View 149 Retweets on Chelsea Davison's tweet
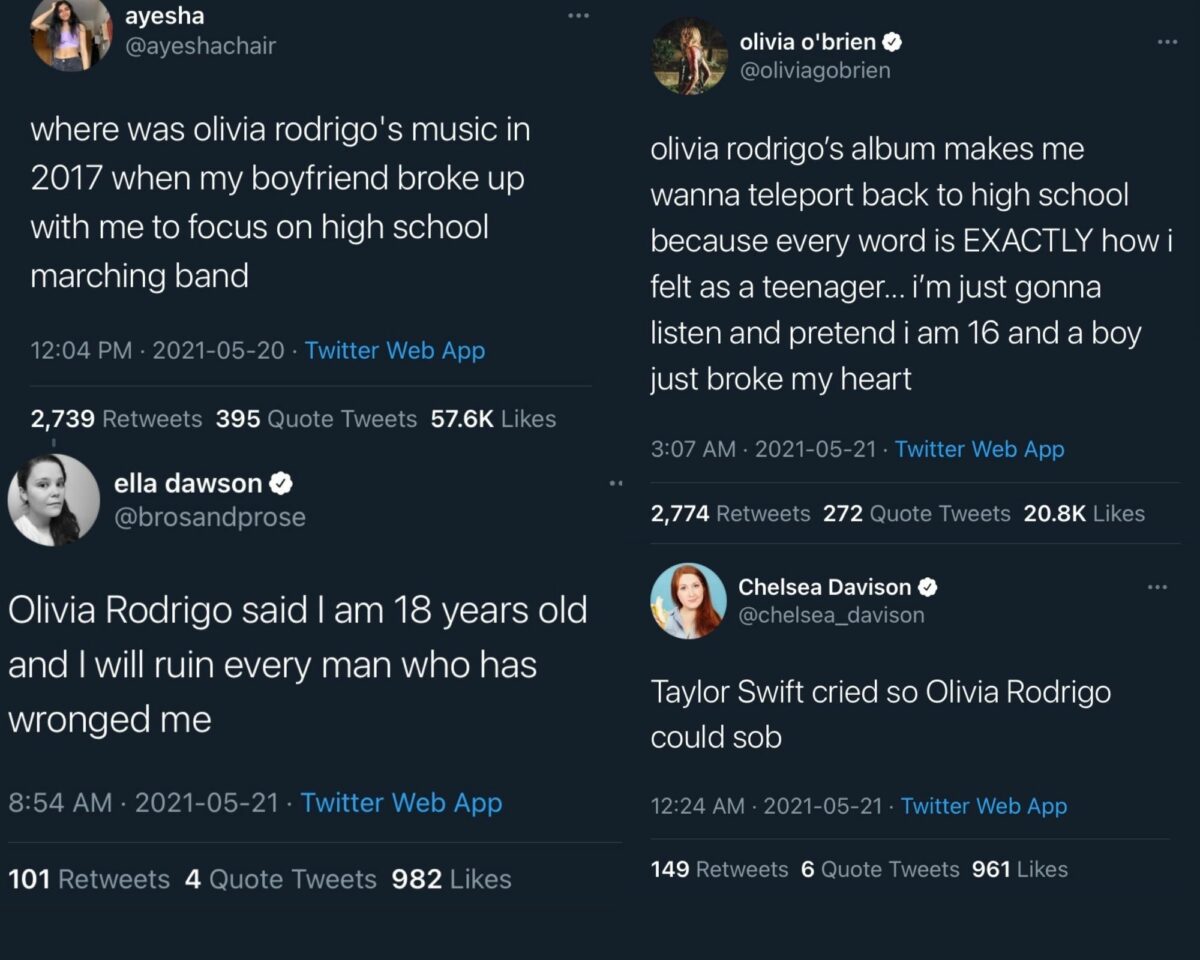This screenshot has width=1200, height=960. pyautogui.click(x=718, y=869)
